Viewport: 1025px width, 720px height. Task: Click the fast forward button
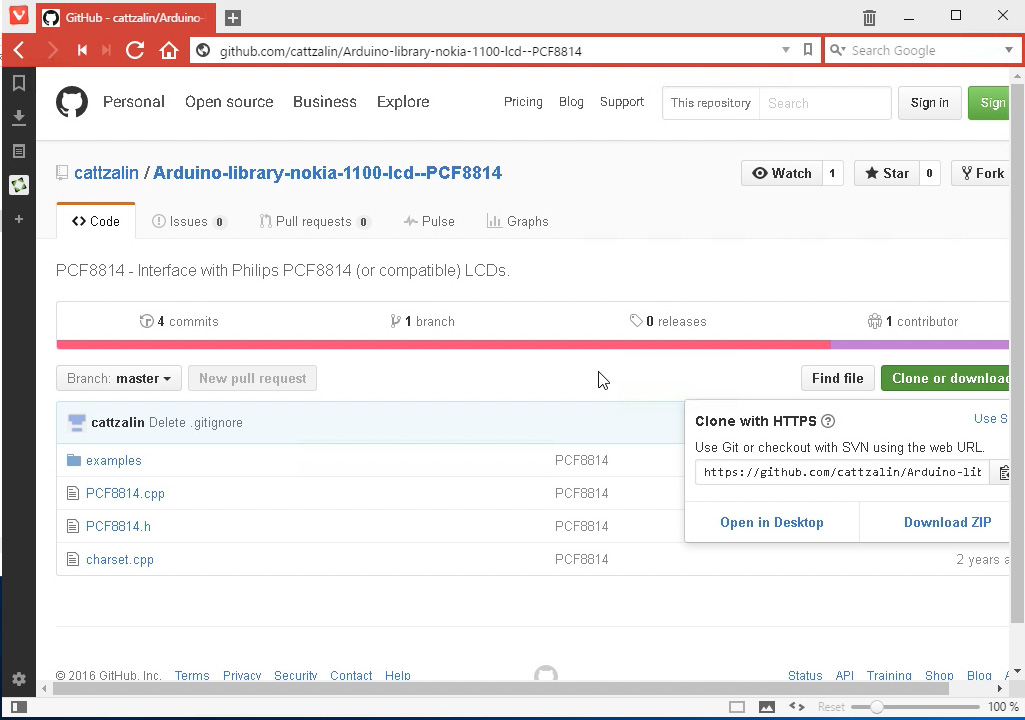pyautogui.click(x=106, y=50)
